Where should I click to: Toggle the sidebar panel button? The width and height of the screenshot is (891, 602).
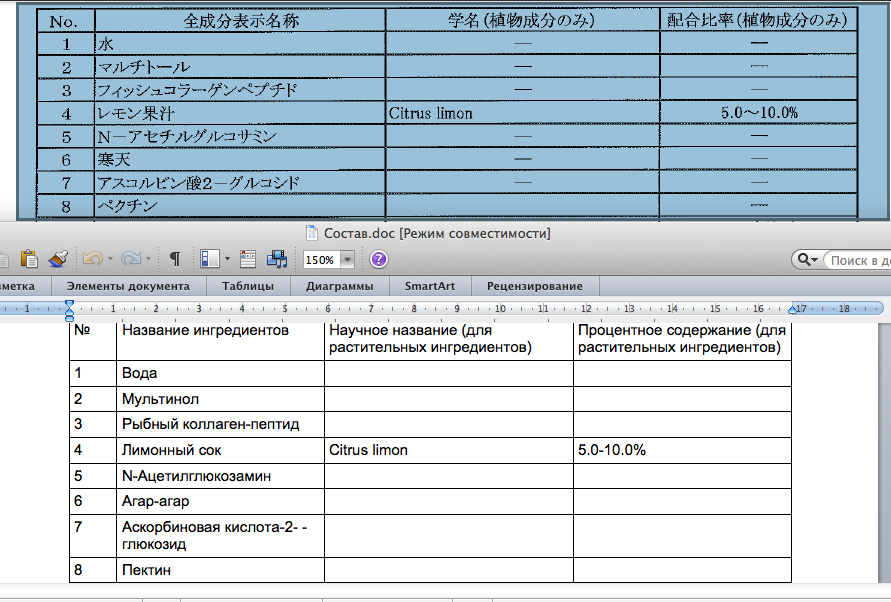209,259
